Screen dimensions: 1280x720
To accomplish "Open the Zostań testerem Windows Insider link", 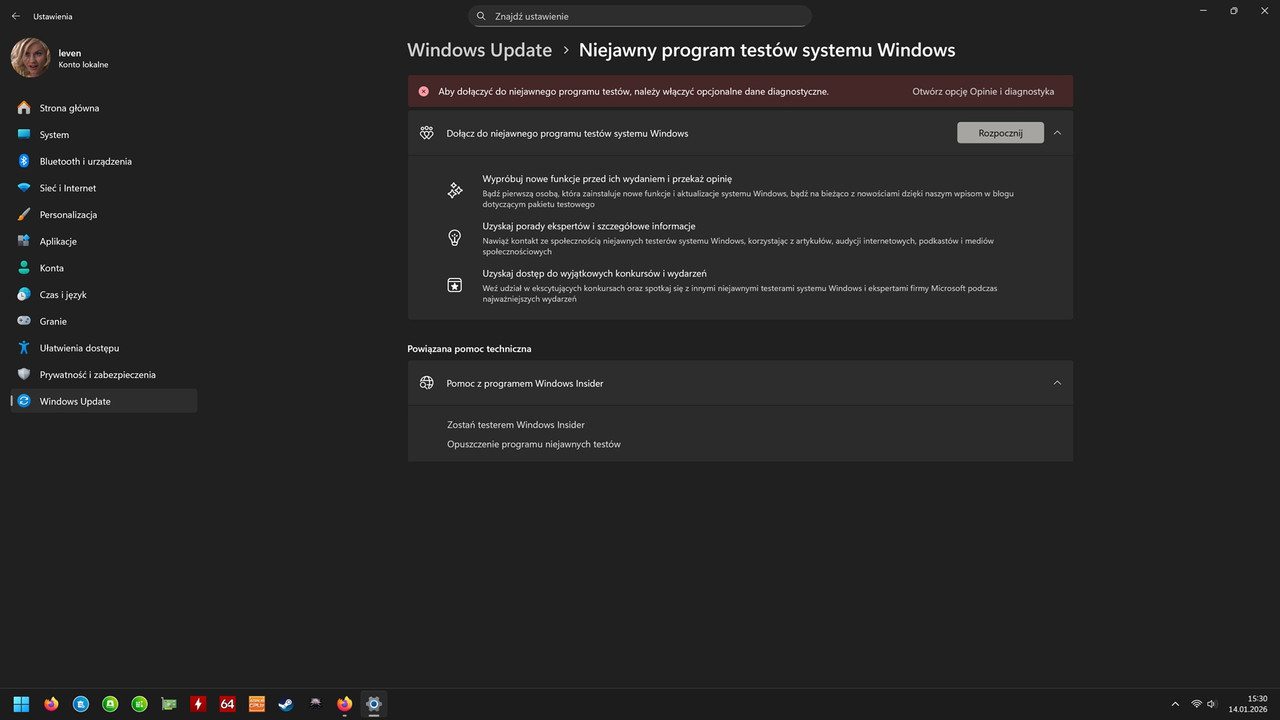I will pyautogui.click(x=516, y=425).
